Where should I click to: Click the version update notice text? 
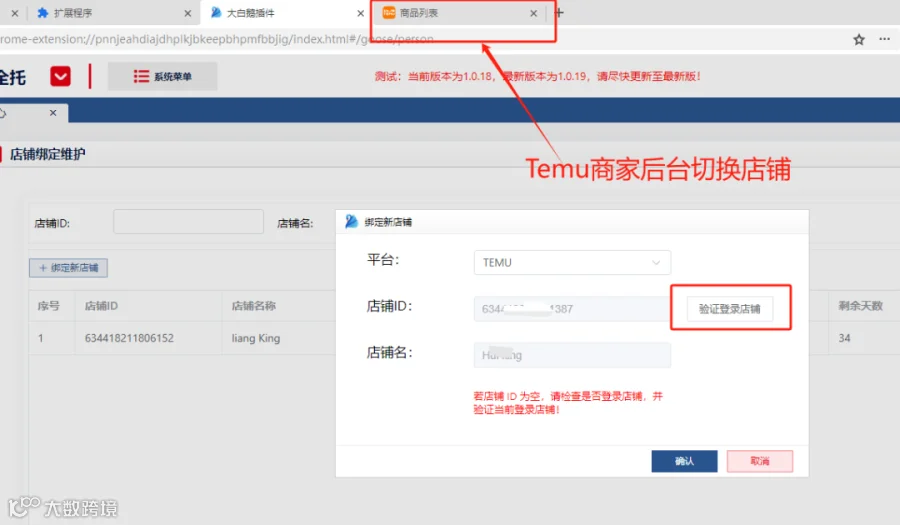tap(537, 76)
